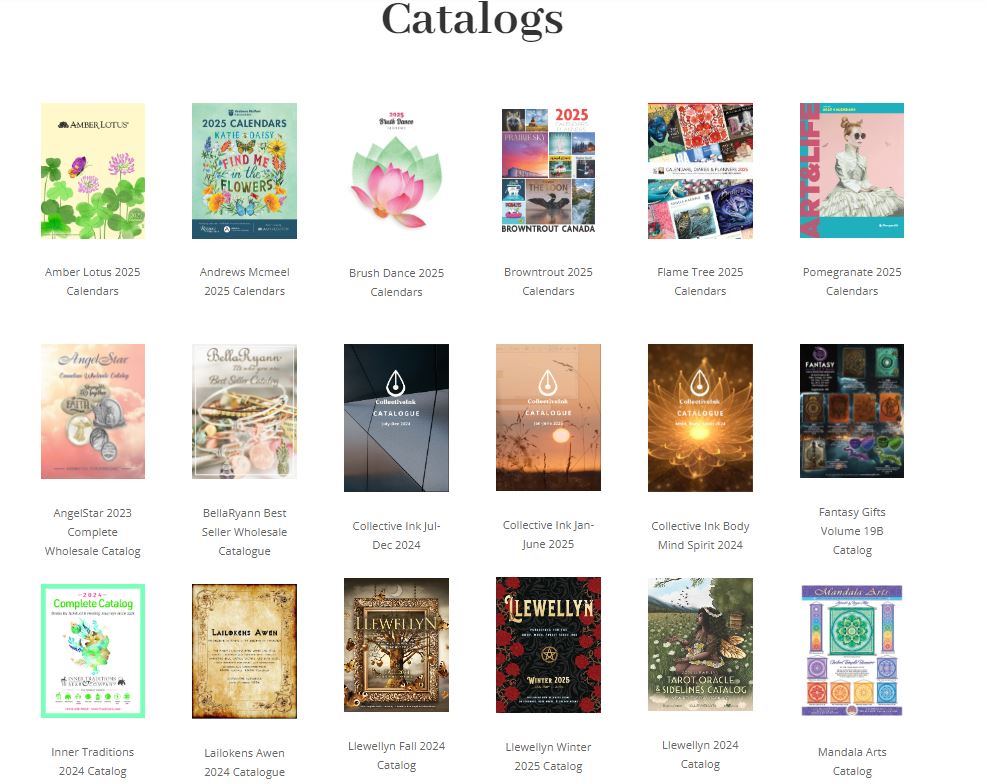This screenshot has height=784, width=987.
Task: Click the Collective Ink sunset catalogue cover
Action: point(548,417)
